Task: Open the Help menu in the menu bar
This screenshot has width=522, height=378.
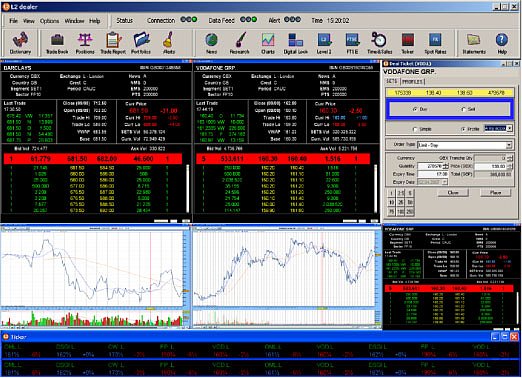Action: tap(95, 21)
